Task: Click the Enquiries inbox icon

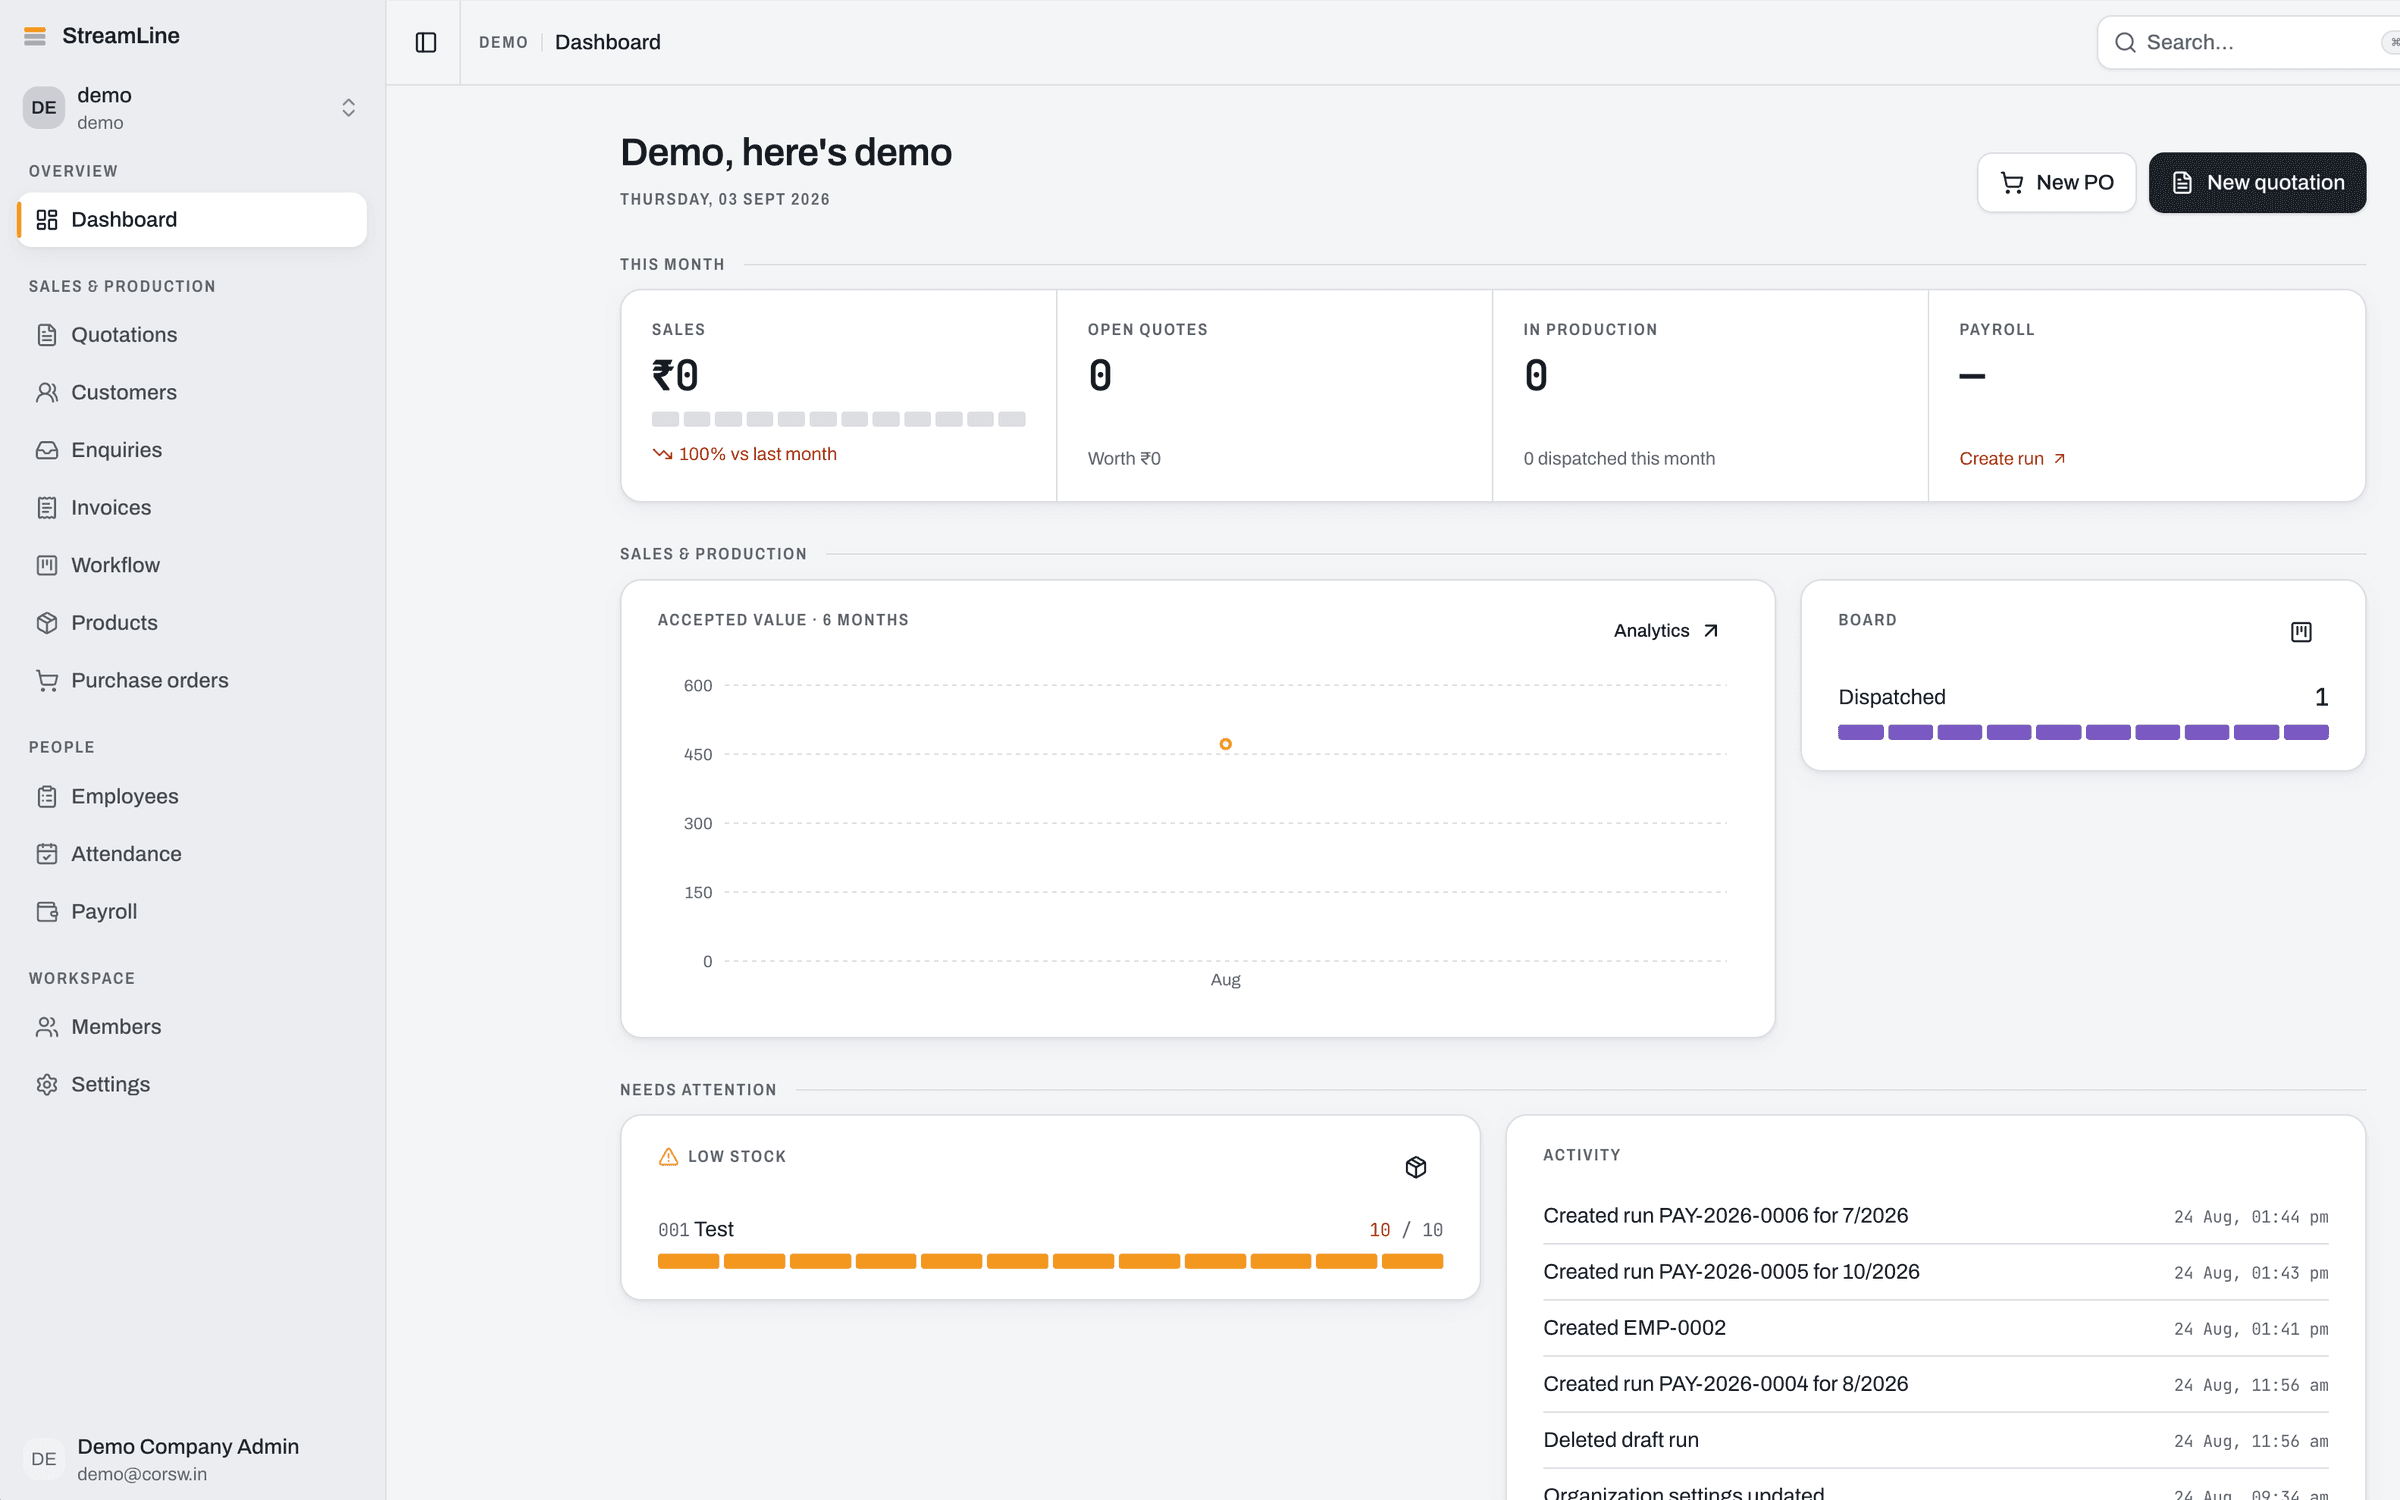Action: 47,450
